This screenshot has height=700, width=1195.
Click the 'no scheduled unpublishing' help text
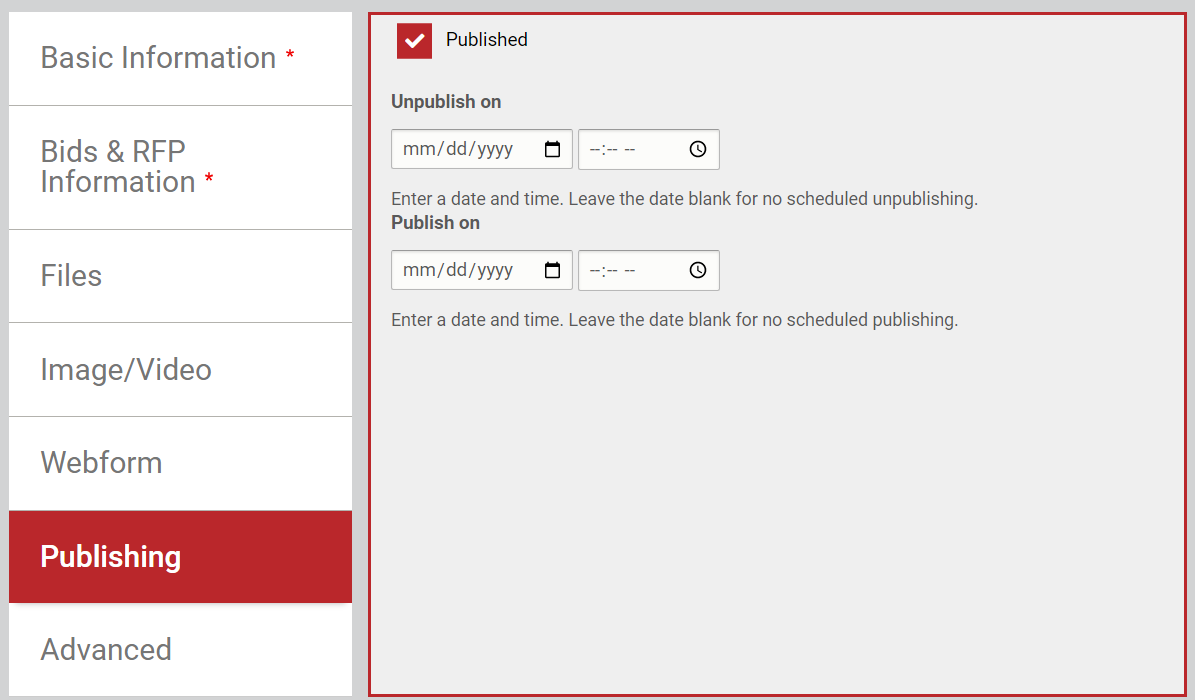click(x=684, y=199)
